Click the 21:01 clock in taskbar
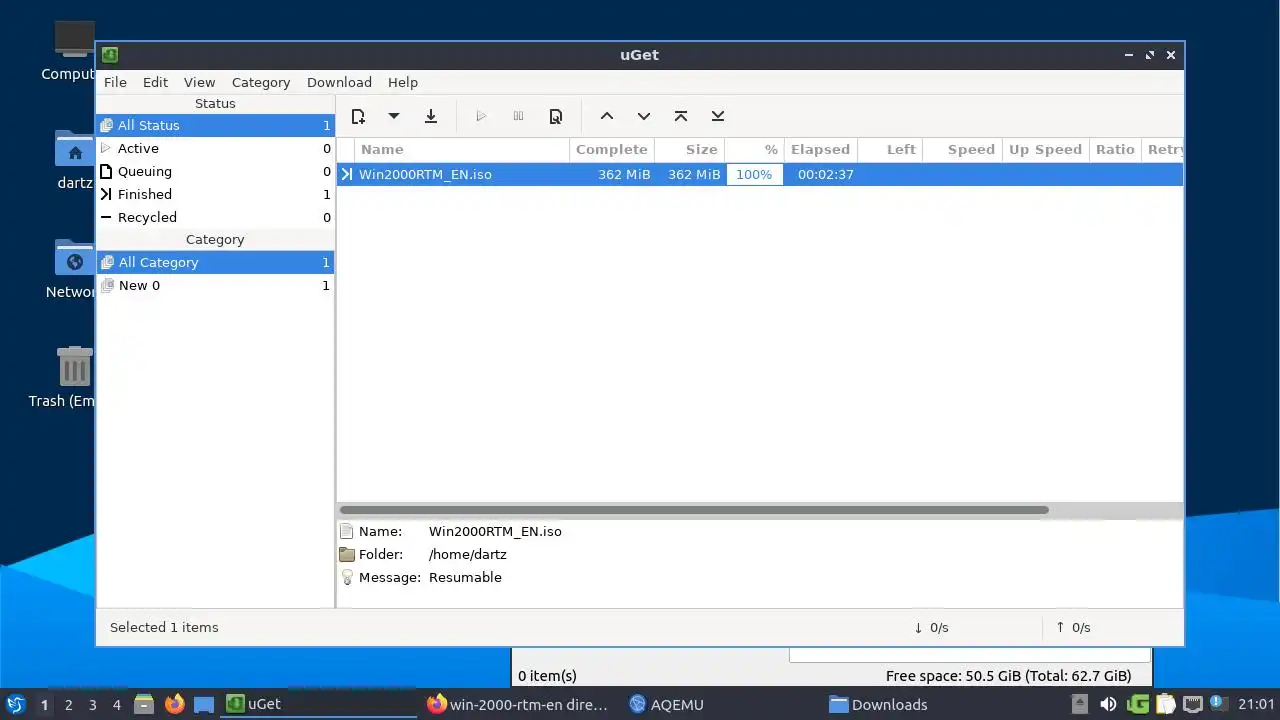Screen dimensions: 1280x720 pyautogui.click(x=1256, y=704)
